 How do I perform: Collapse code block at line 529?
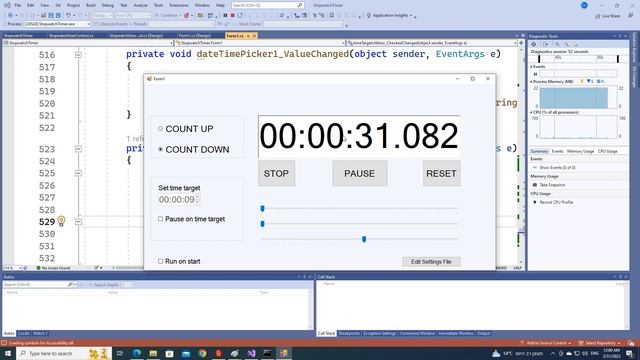(78, 222)
